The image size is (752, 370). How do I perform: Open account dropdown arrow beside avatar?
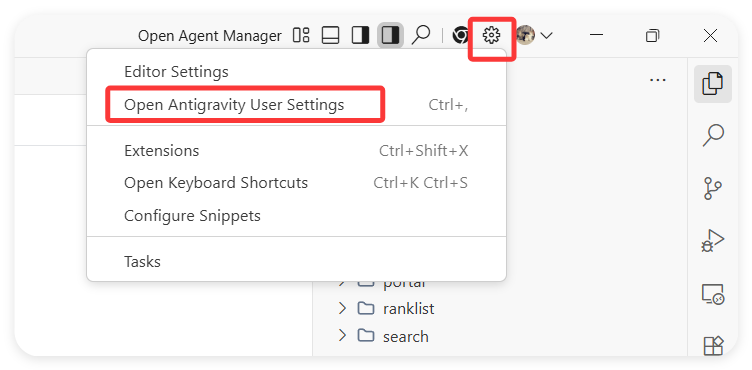(546, 35)
